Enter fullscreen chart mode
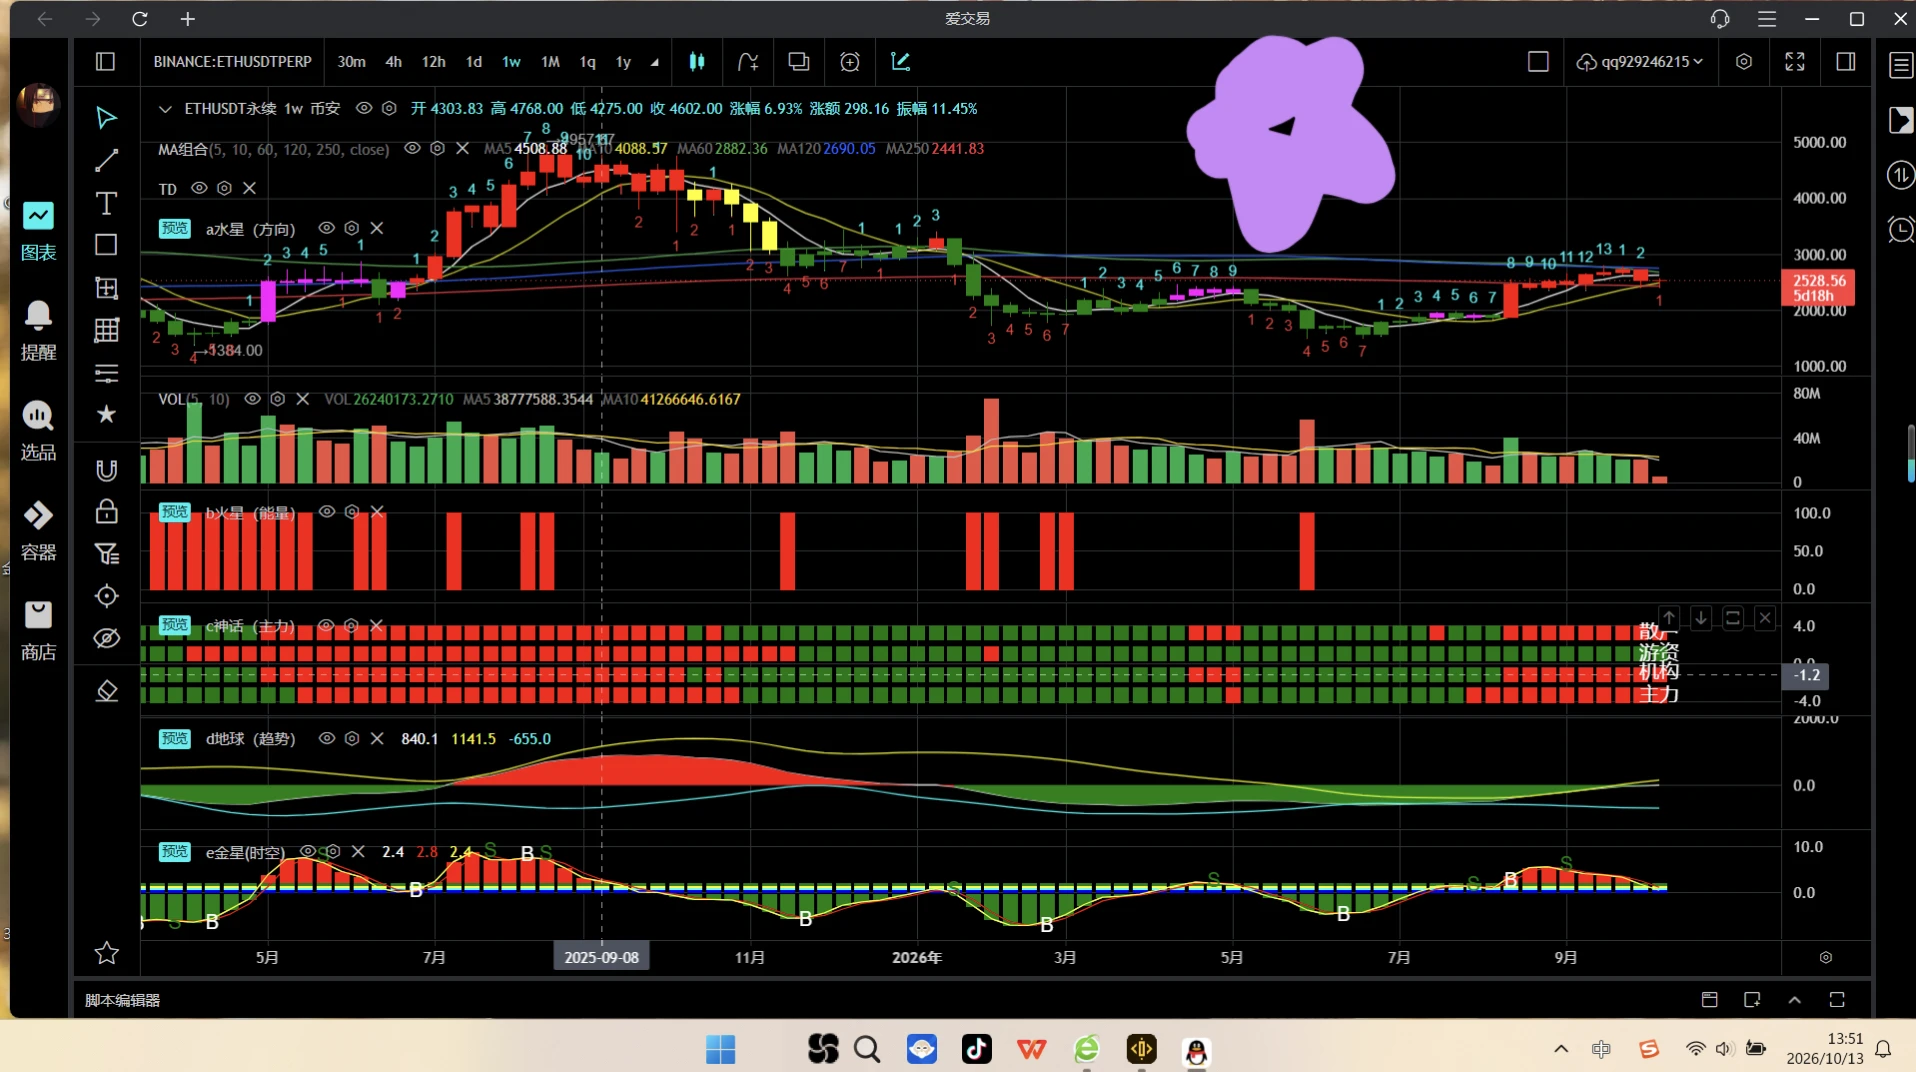This screenshot has width=1916, height=1072. (1795, 62)
